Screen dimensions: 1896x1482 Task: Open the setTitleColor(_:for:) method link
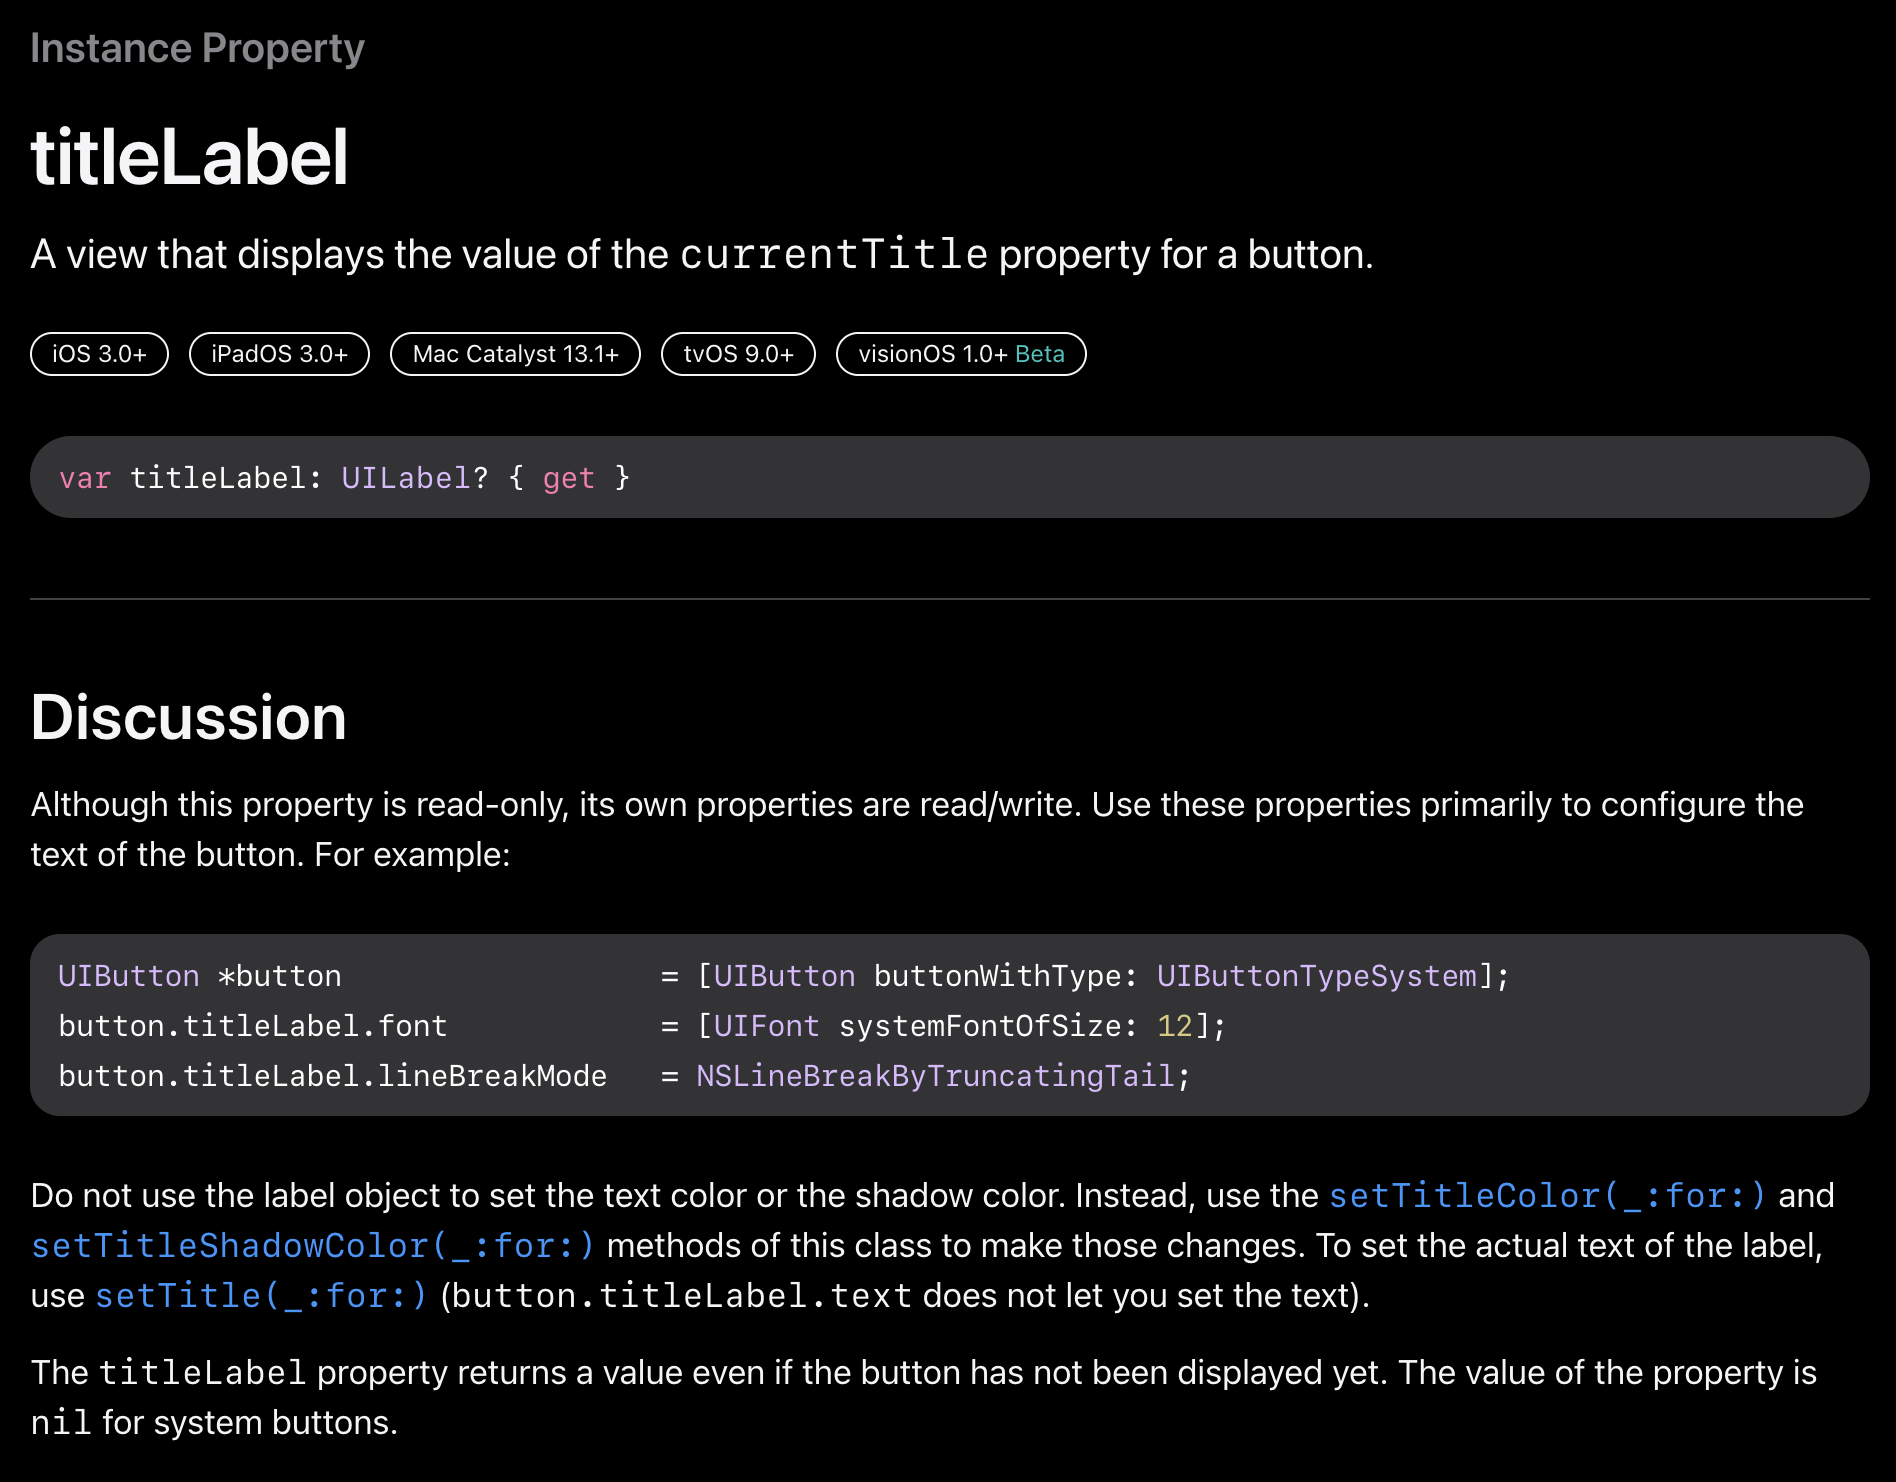click(x=1547, y=1196)
